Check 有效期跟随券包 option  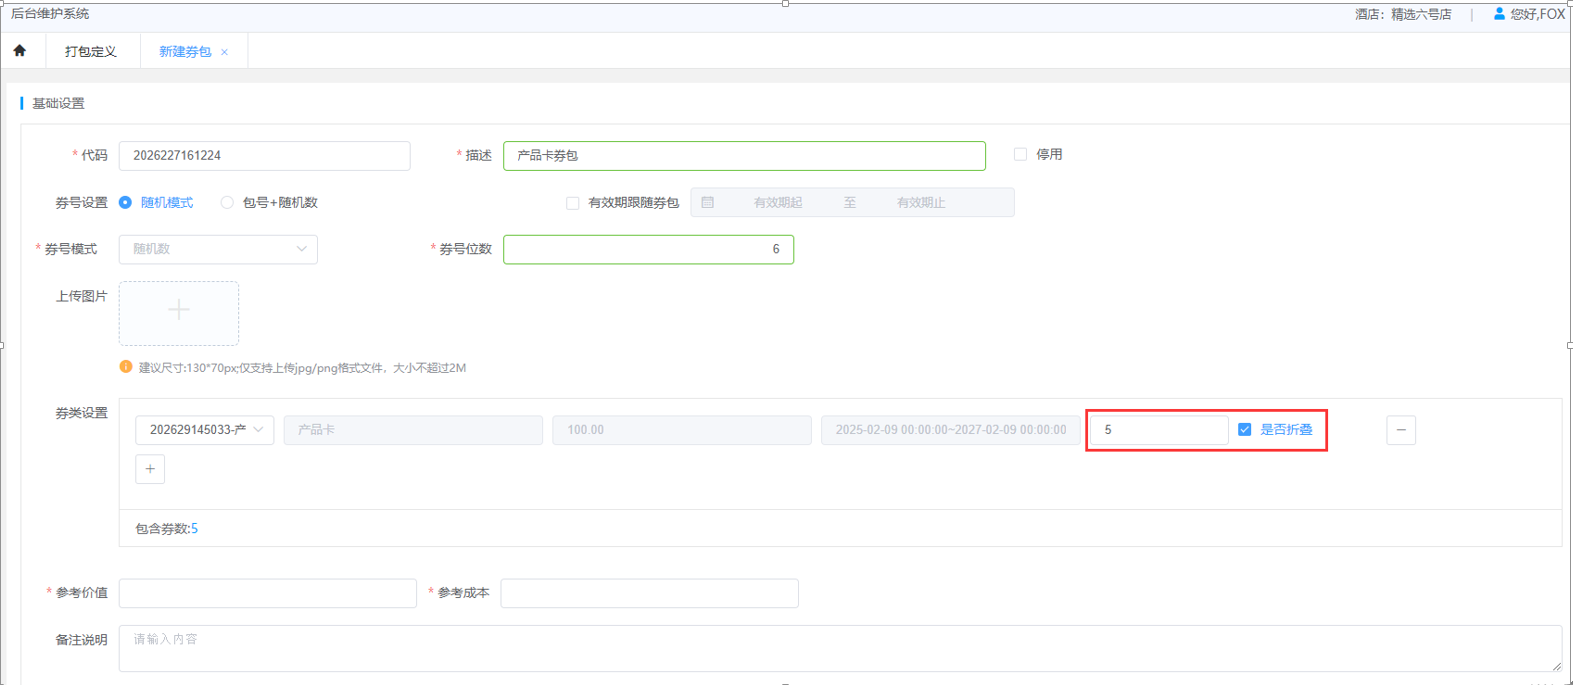pos(573,203)
